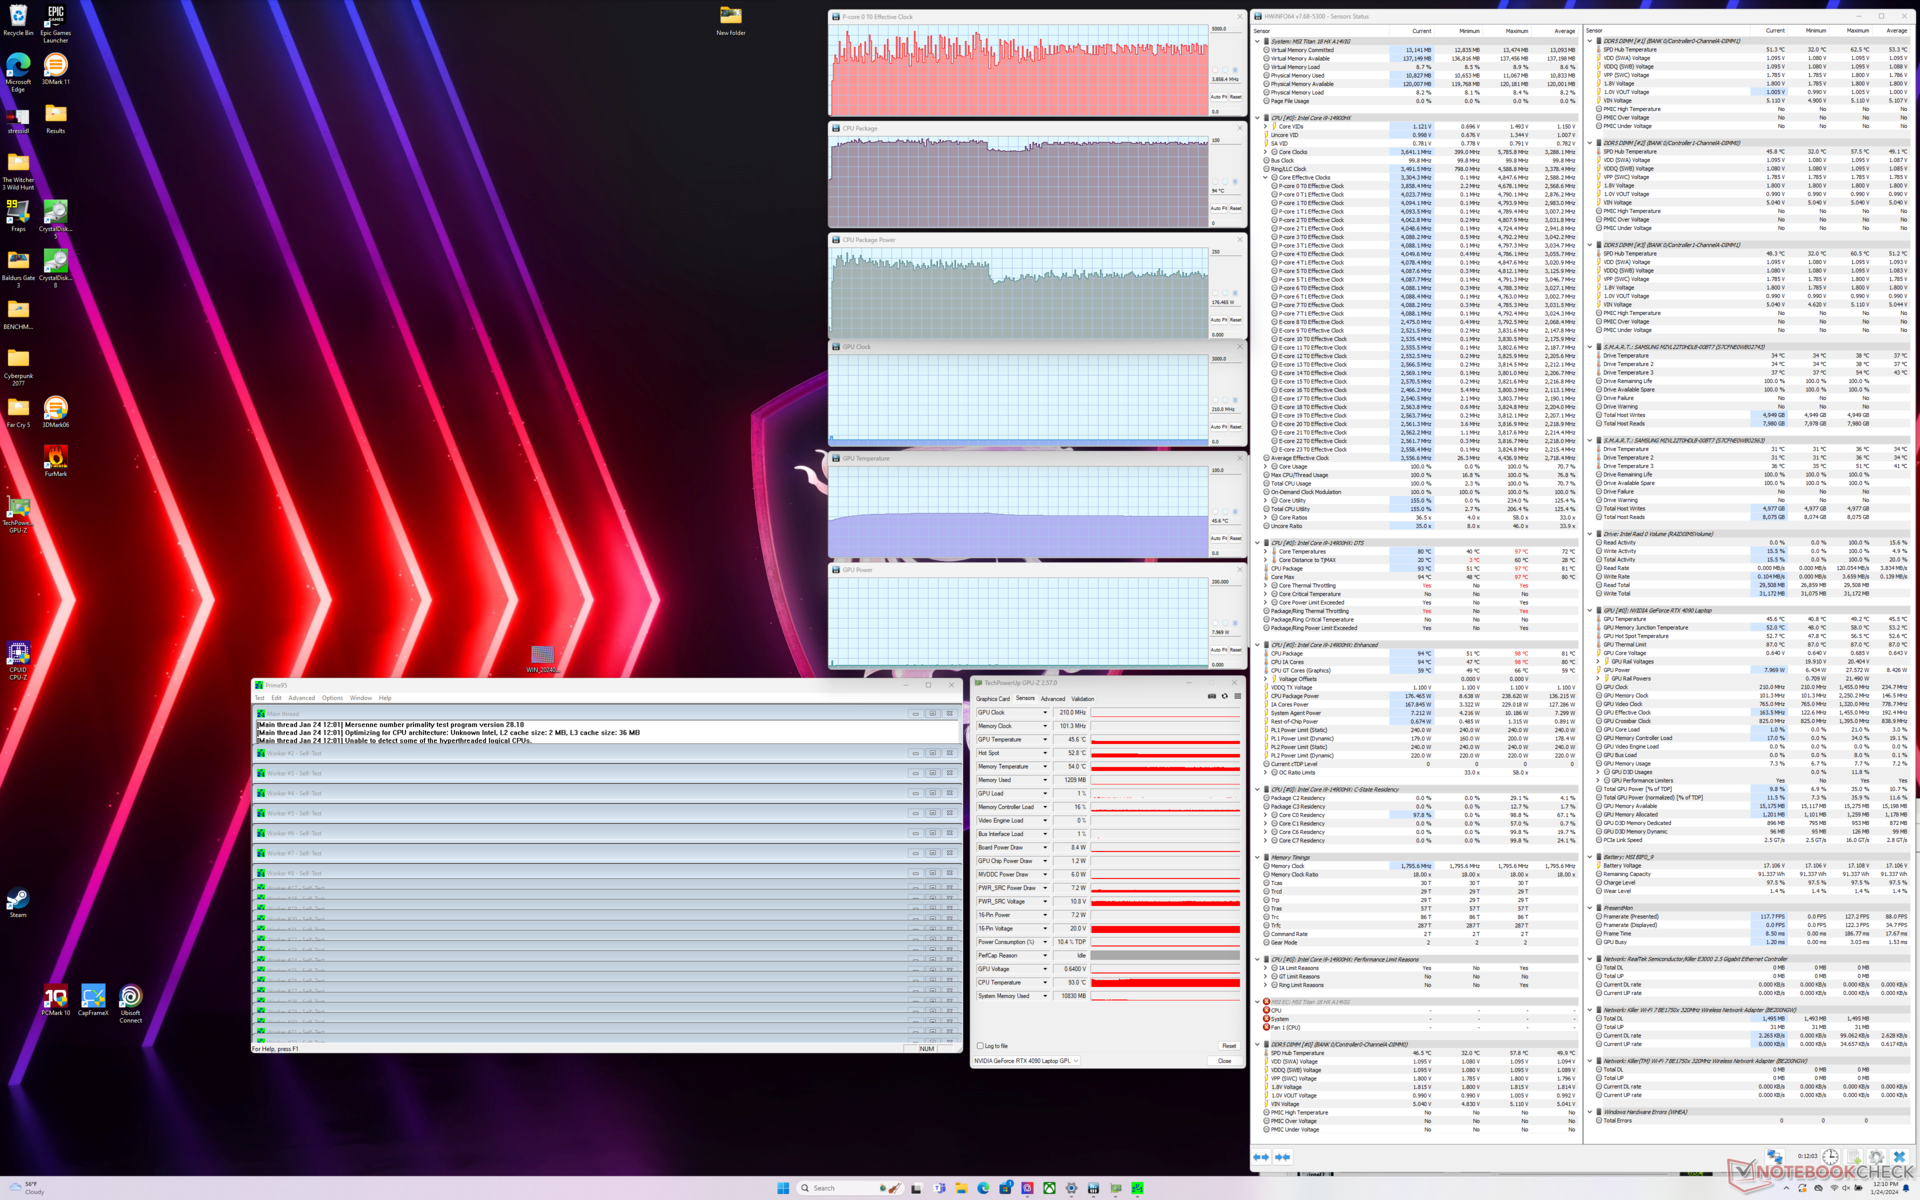Screen dimensions: 1920x1200
Task: Click HWiNFO reset clock icon
Action: (1830, 1157)
